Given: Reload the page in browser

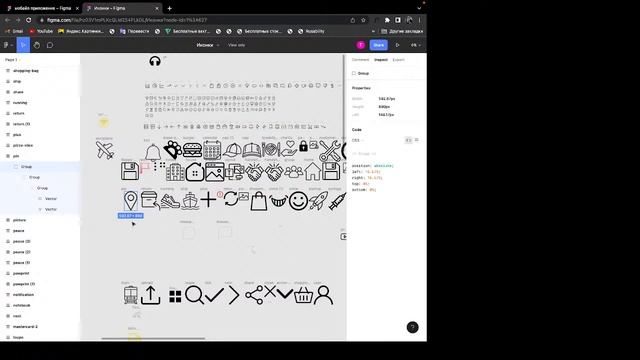Looking at the screenshot, I should [x=29, y=20].
